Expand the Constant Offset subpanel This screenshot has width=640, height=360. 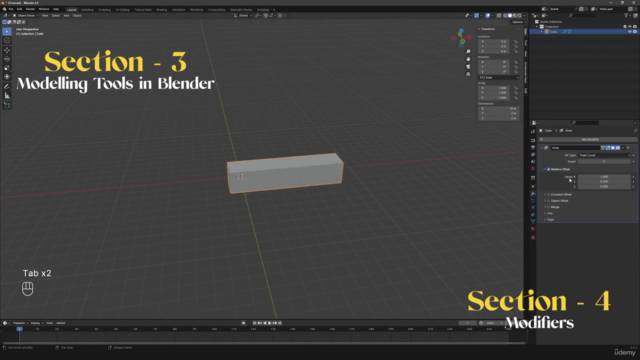pos(545,194)
